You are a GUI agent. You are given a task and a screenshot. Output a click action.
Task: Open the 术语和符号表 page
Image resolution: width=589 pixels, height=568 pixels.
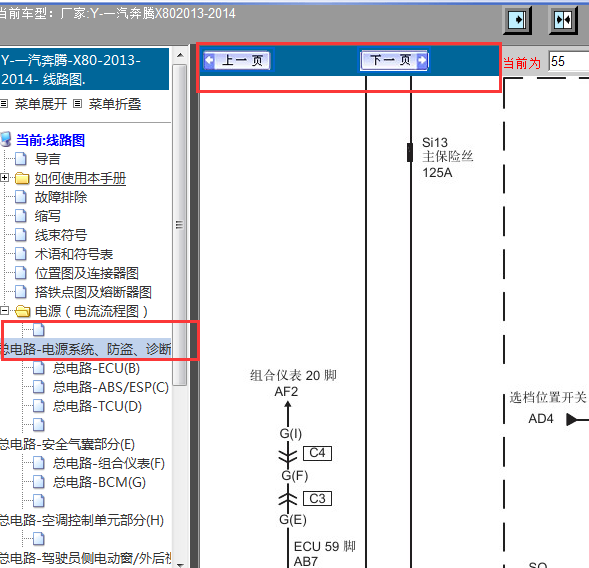click(x=74, y=254)
